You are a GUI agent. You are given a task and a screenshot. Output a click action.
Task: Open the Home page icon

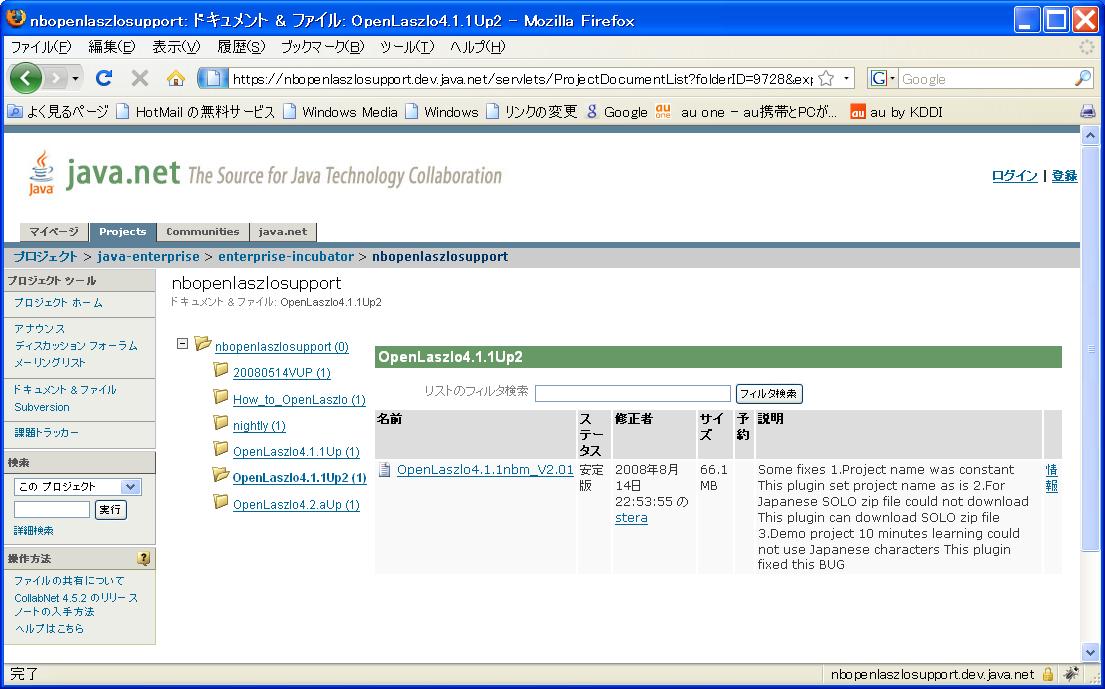(175, 77)
